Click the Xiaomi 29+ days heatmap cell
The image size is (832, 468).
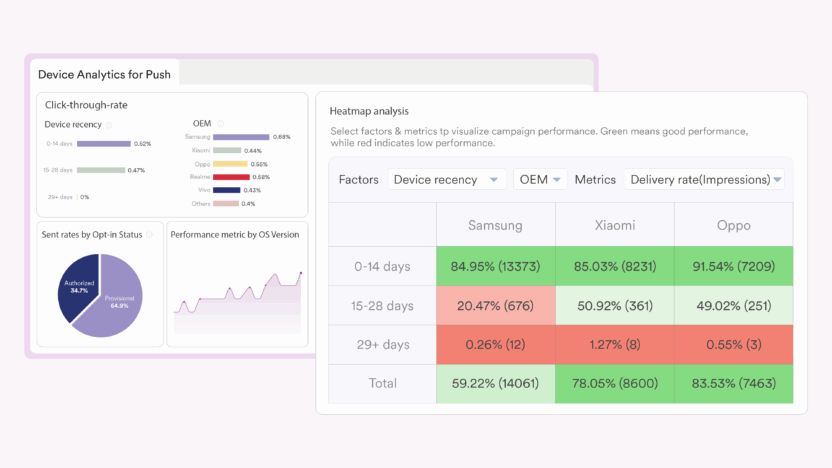(x=614, y=344)
